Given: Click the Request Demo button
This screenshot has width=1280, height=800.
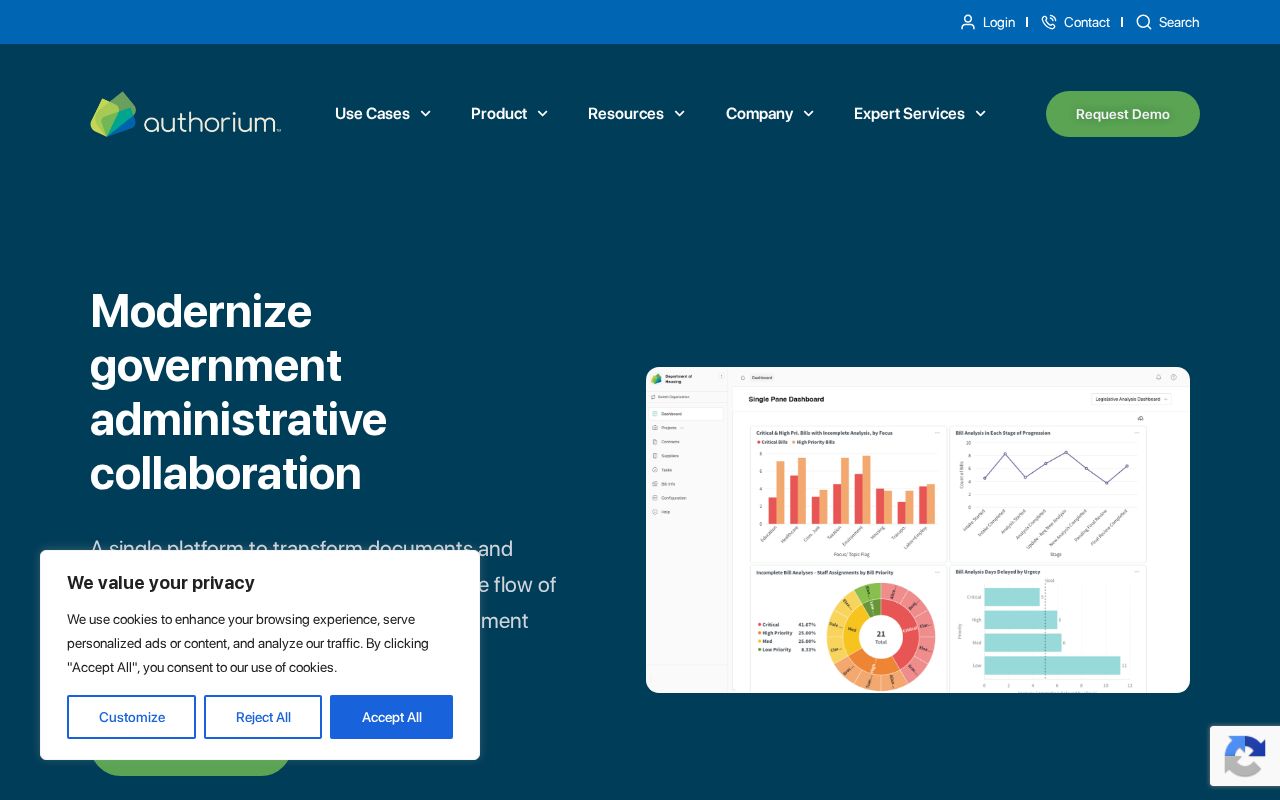Looking at the screenshot, I should pos(1123,114).
